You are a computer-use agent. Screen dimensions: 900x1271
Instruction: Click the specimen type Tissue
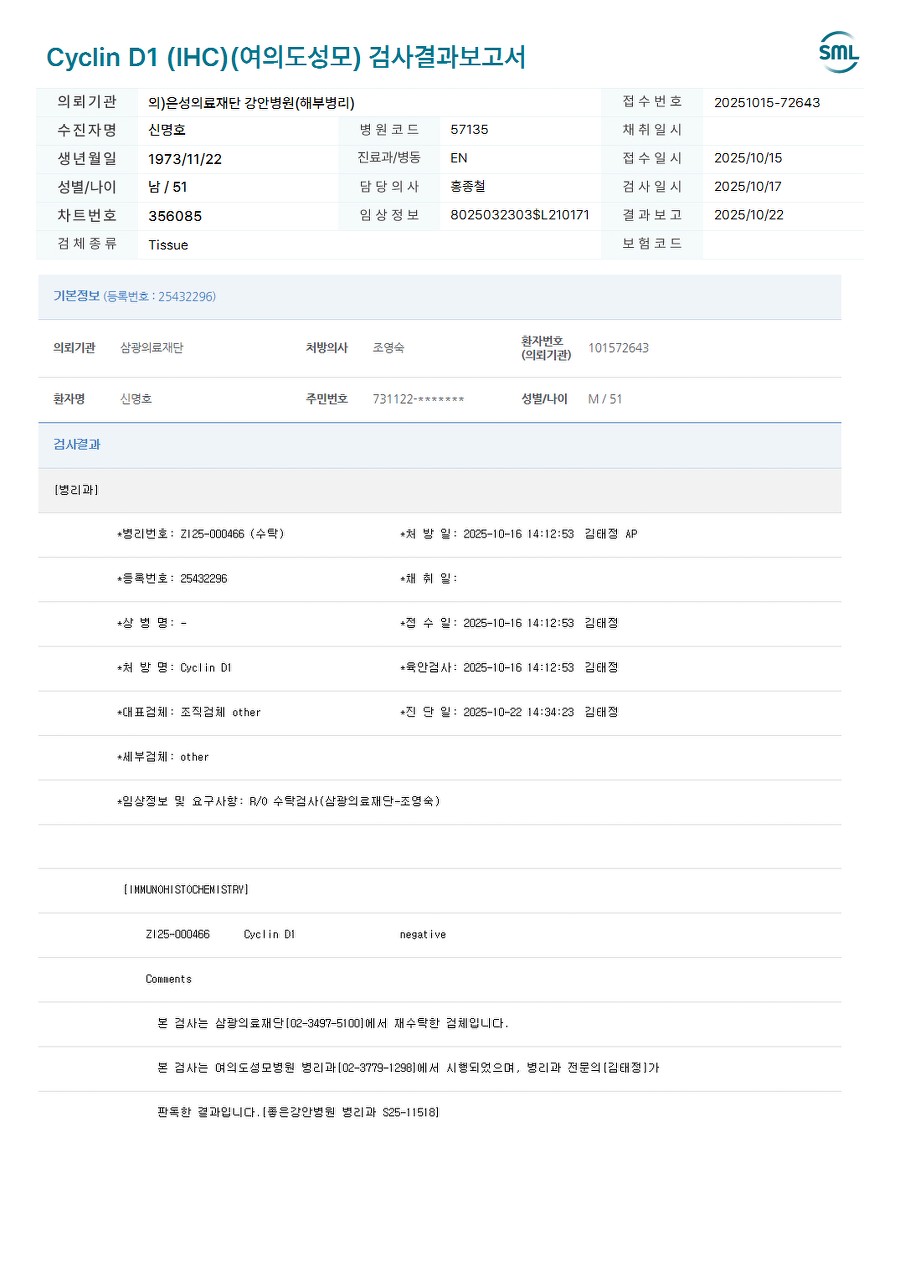168,245
